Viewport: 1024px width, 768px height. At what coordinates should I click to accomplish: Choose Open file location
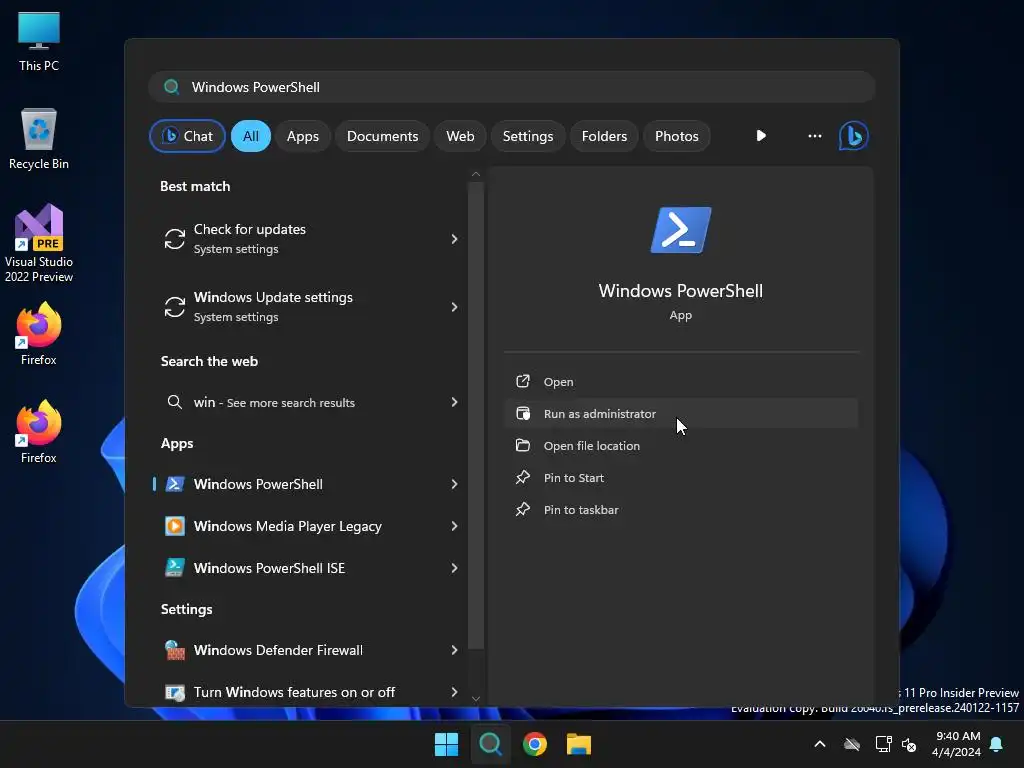point(680,445)
